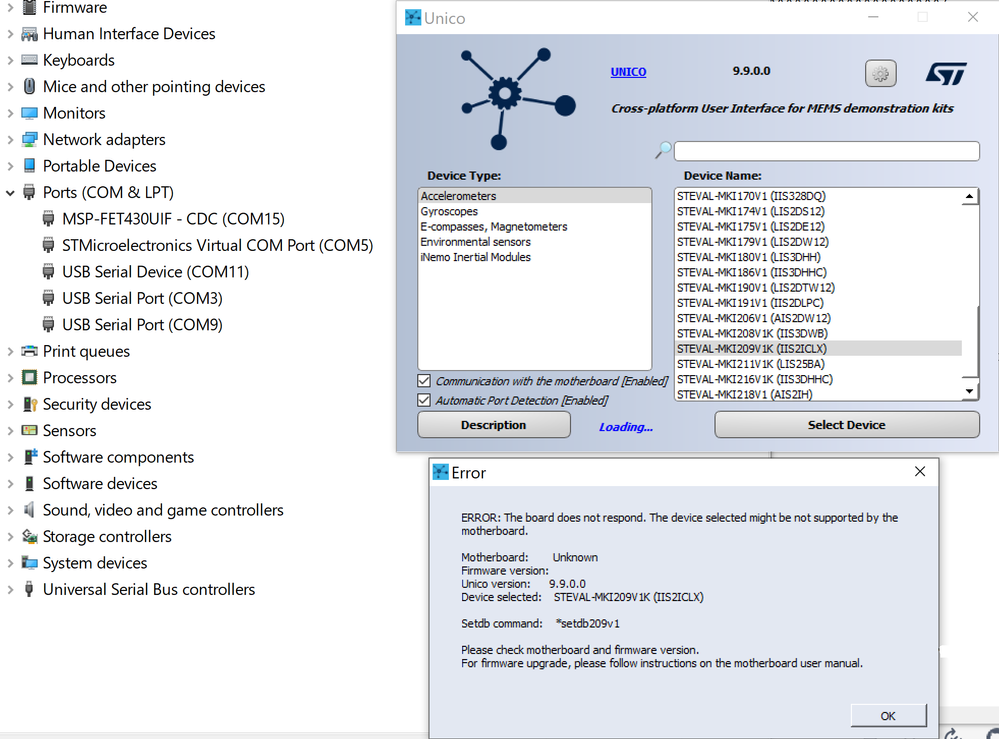Click the Portable Devices icon
Screen dimensions: 999x739
coord(29,166)
